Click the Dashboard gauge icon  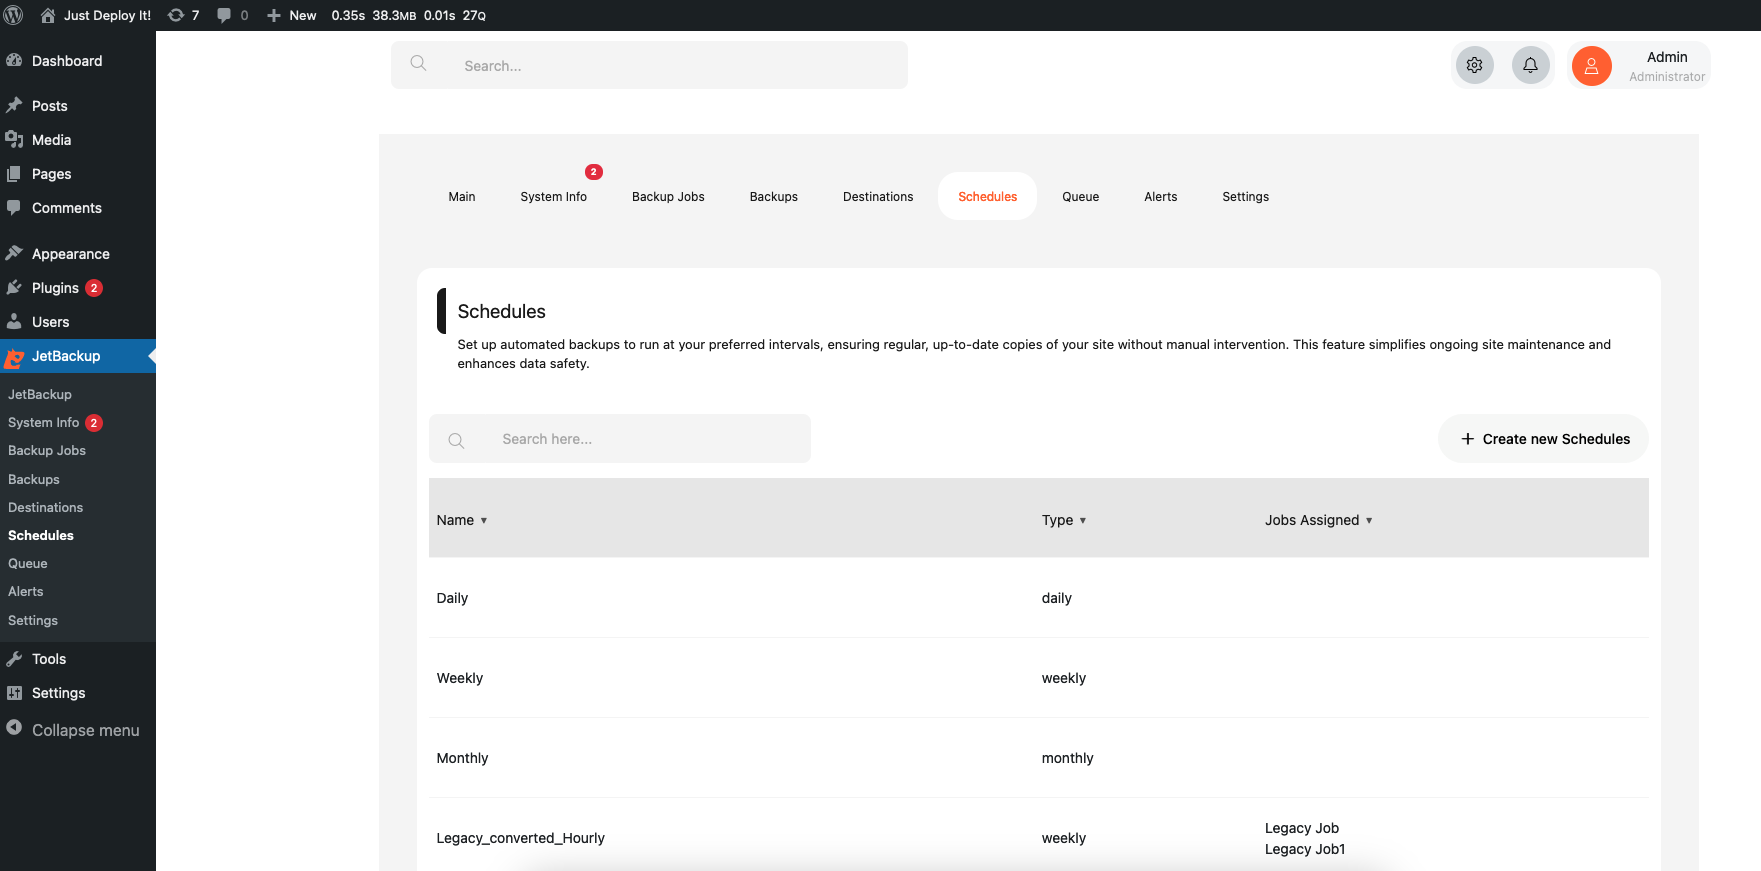[14, 60]
